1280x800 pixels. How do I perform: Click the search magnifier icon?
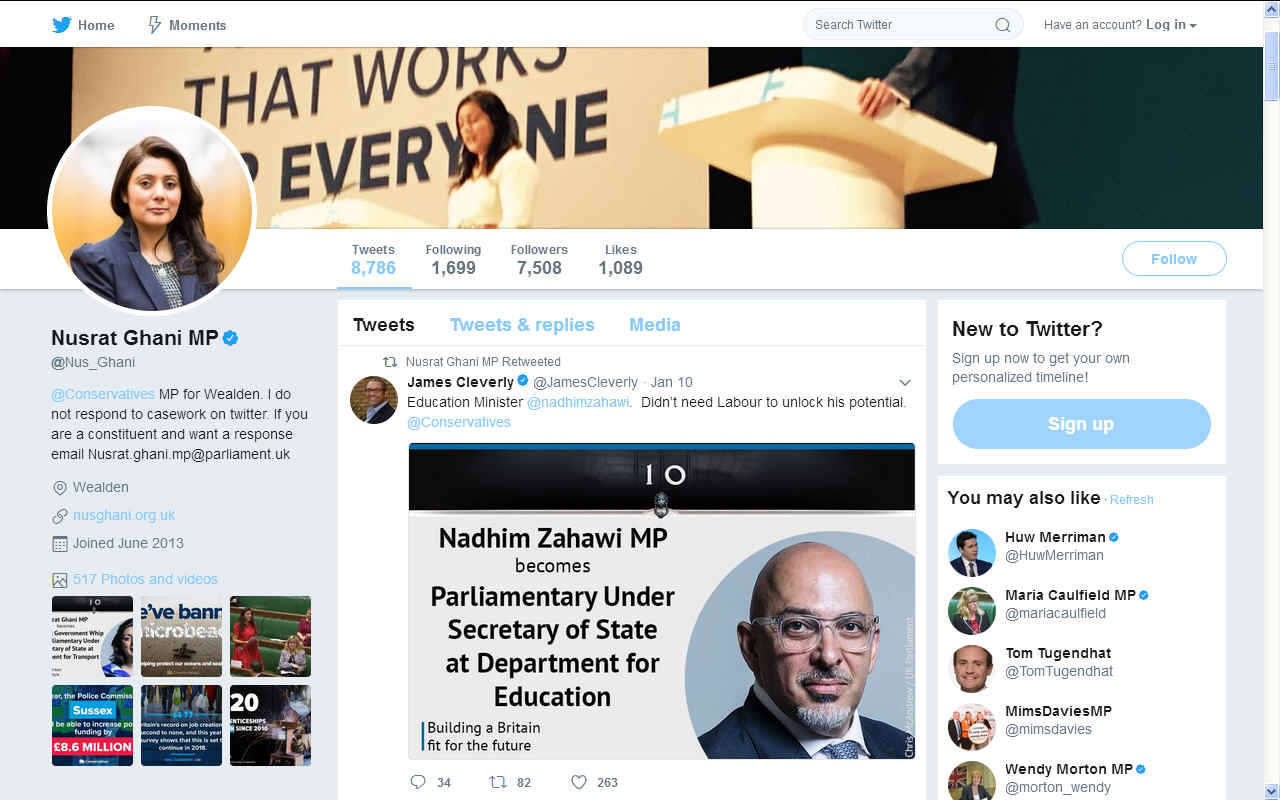[1002, 25]
